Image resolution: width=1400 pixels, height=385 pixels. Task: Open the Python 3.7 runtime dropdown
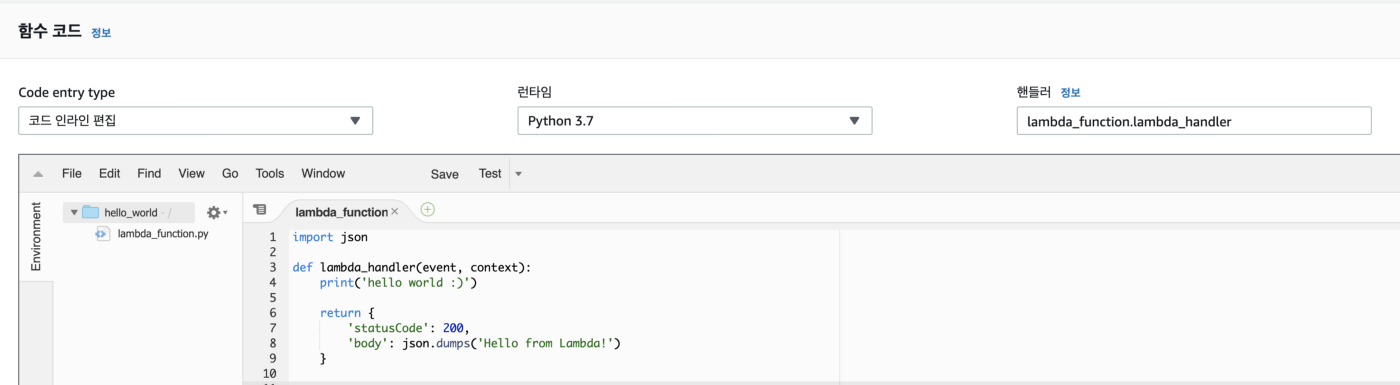(x=695, y=121)
